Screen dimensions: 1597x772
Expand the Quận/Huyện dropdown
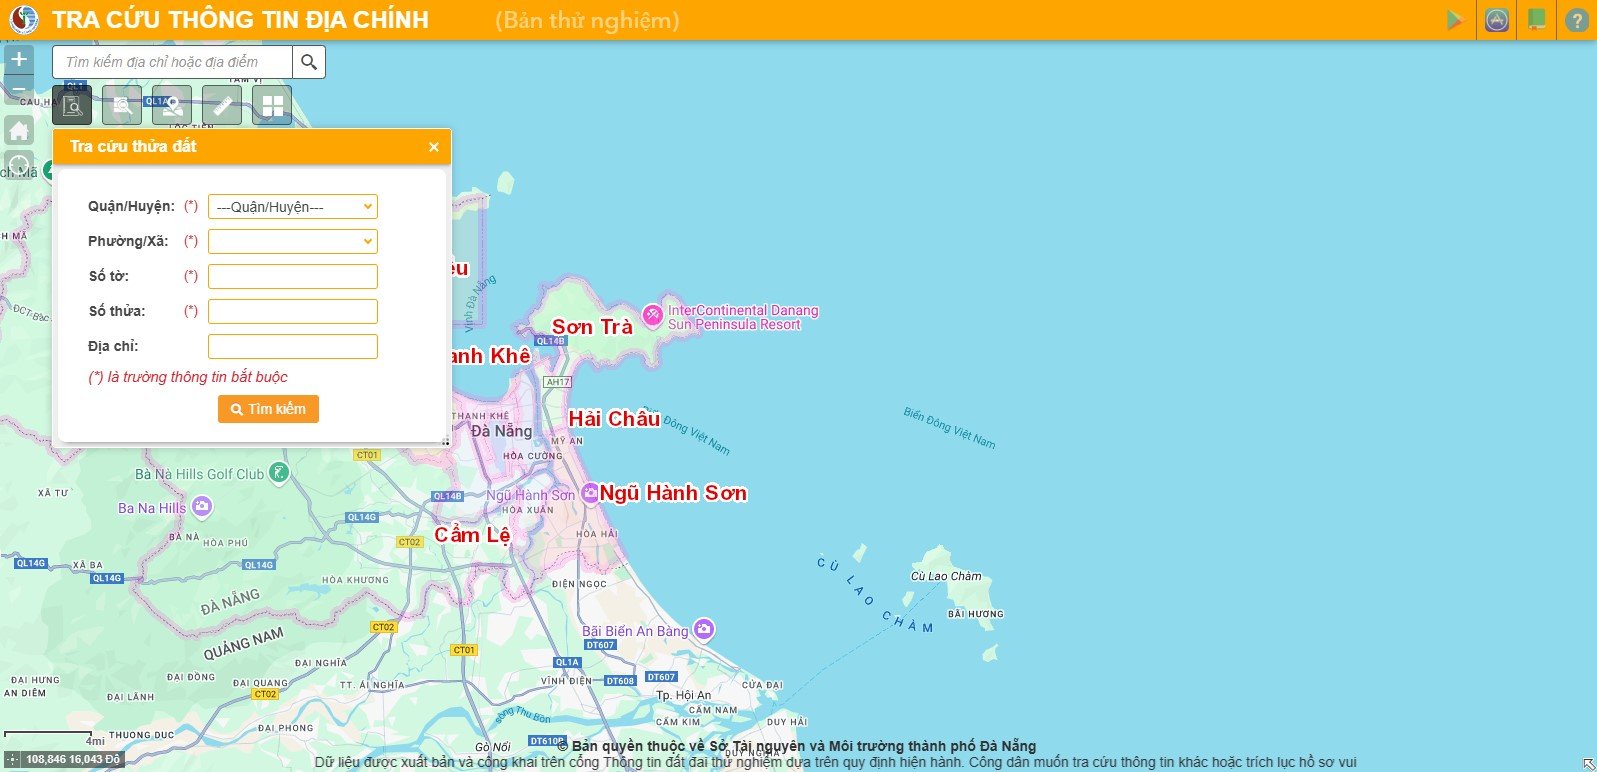coord(293,207)
